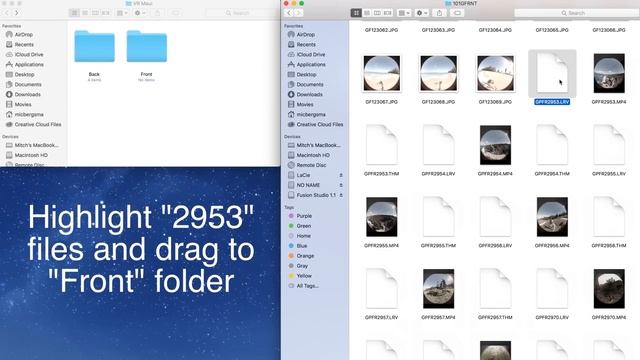Screen dimensions: 640x360
Task: Select file GPFR2953.LRV
Action: tap(552, 74)
